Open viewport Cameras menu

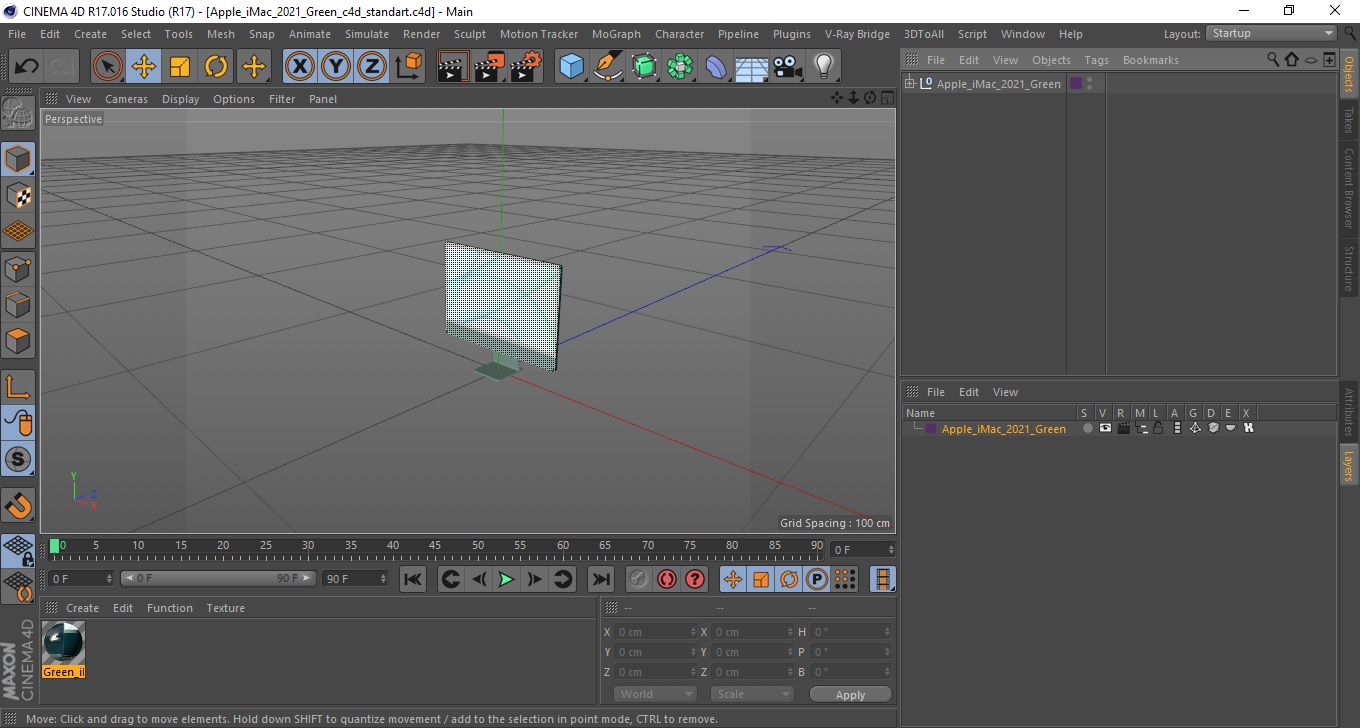point(126,99)
